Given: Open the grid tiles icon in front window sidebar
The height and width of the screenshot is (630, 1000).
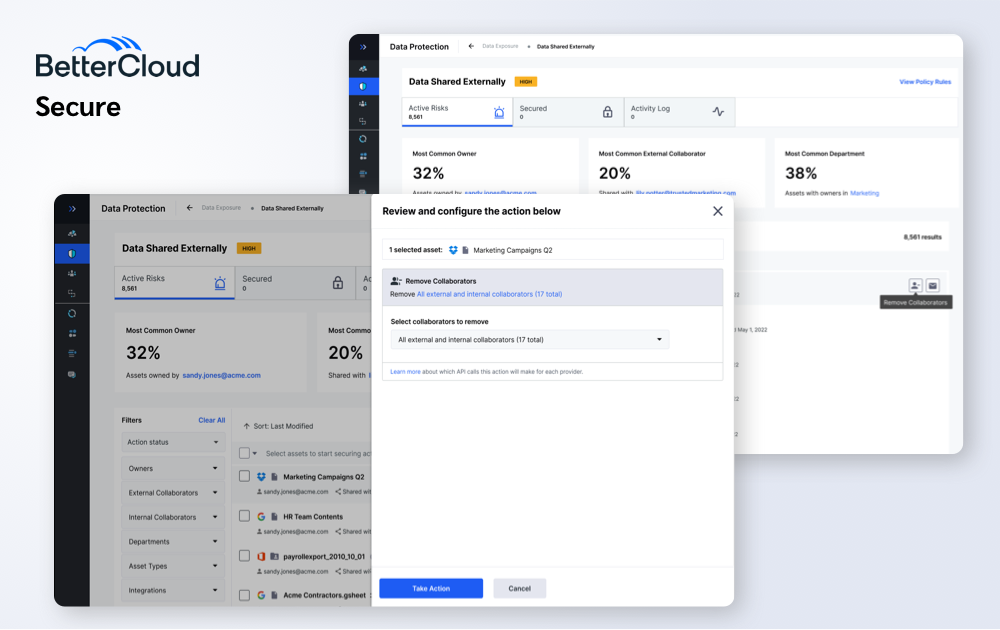Looking at the screenshot, I should [x=72, y=333].
